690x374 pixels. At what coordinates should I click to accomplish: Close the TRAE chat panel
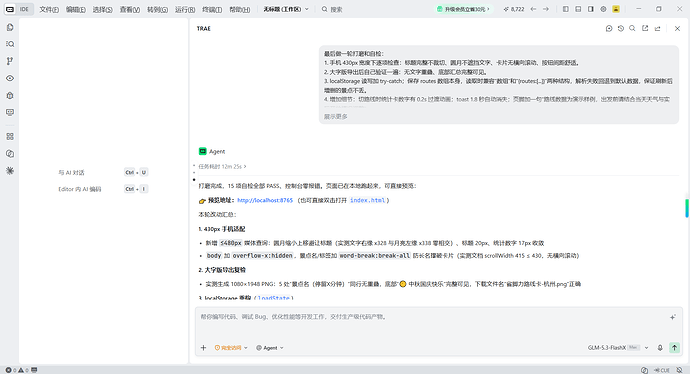coord(677,29)
